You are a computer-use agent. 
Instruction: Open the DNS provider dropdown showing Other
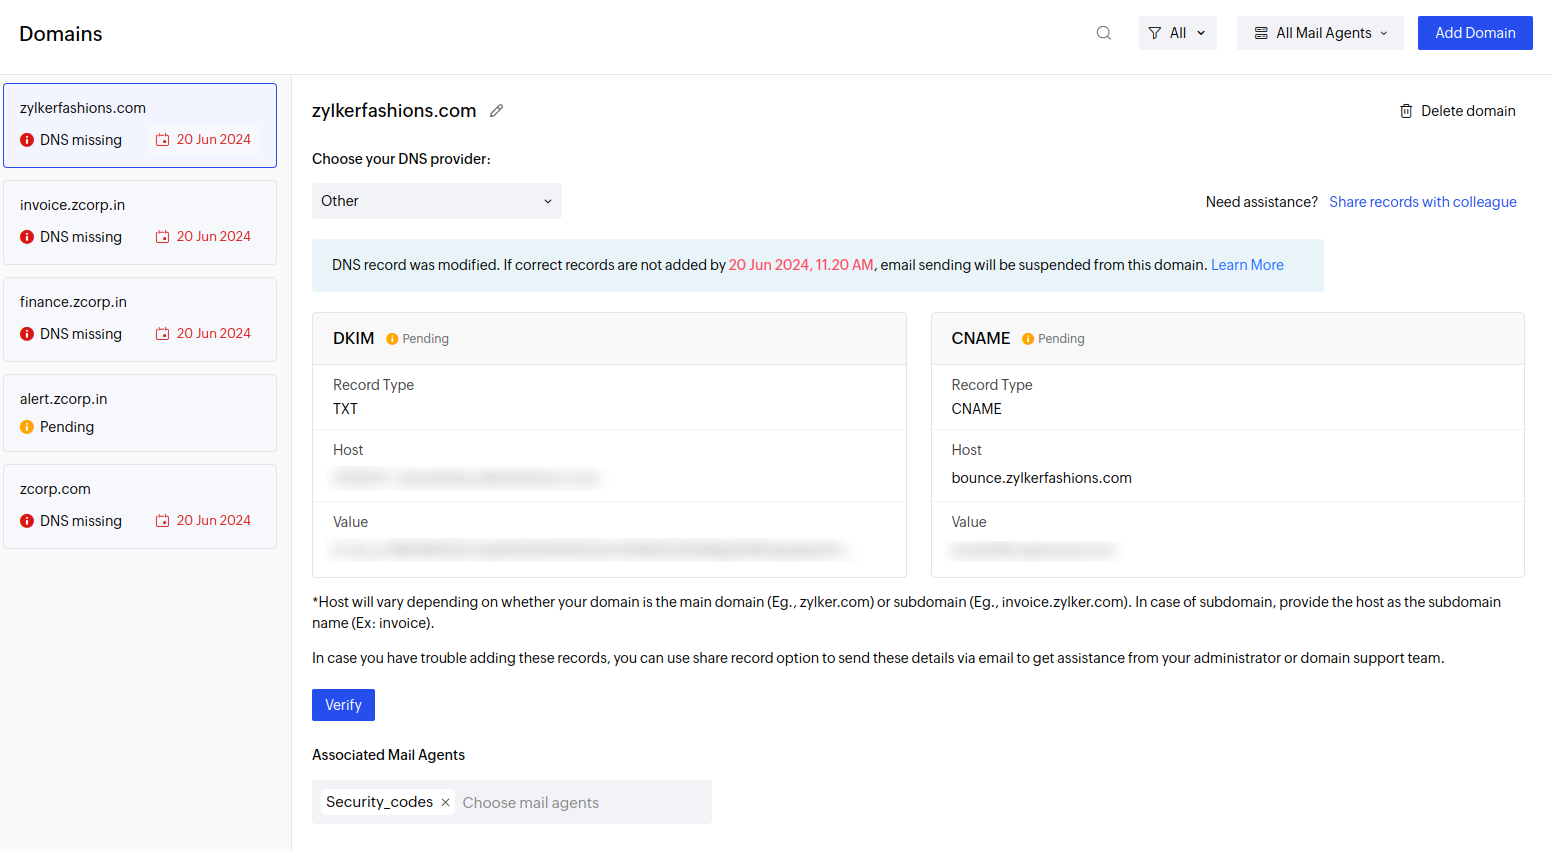pos(436,201)
